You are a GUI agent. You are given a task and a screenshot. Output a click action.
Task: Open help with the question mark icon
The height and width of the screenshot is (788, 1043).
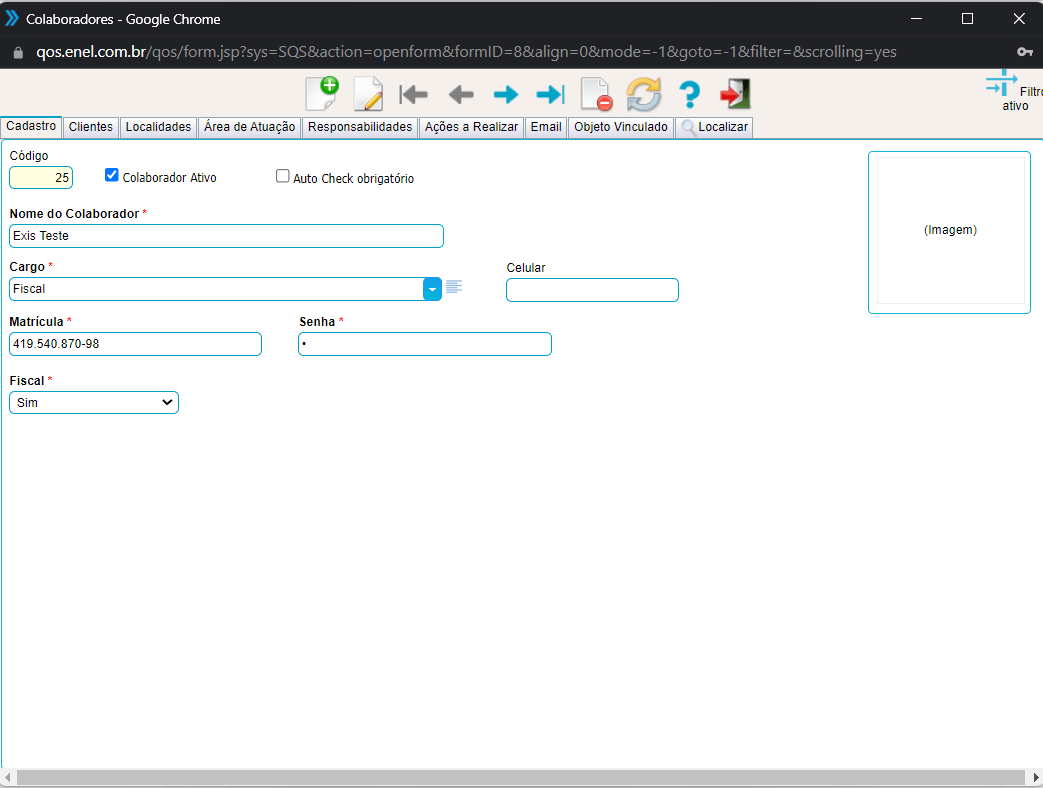coord(689,95)
